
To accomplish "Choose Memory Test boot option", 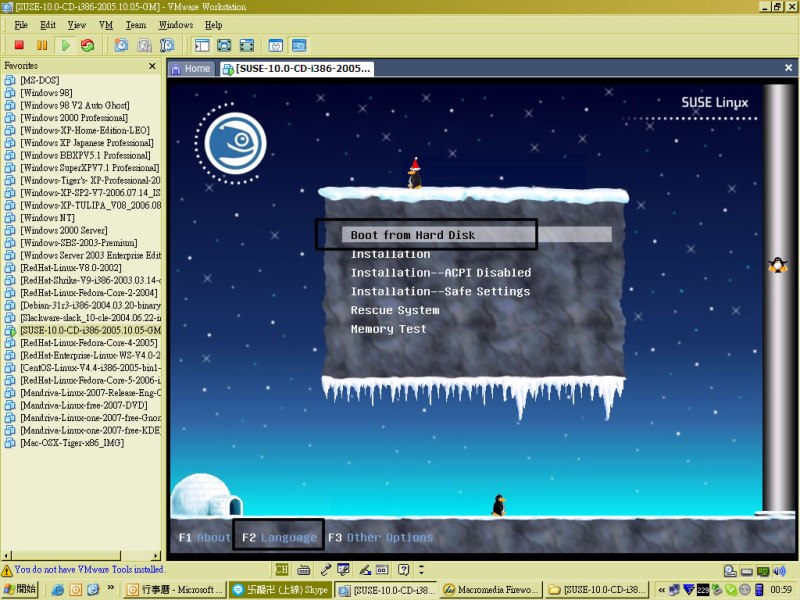I will pos(388,329).
